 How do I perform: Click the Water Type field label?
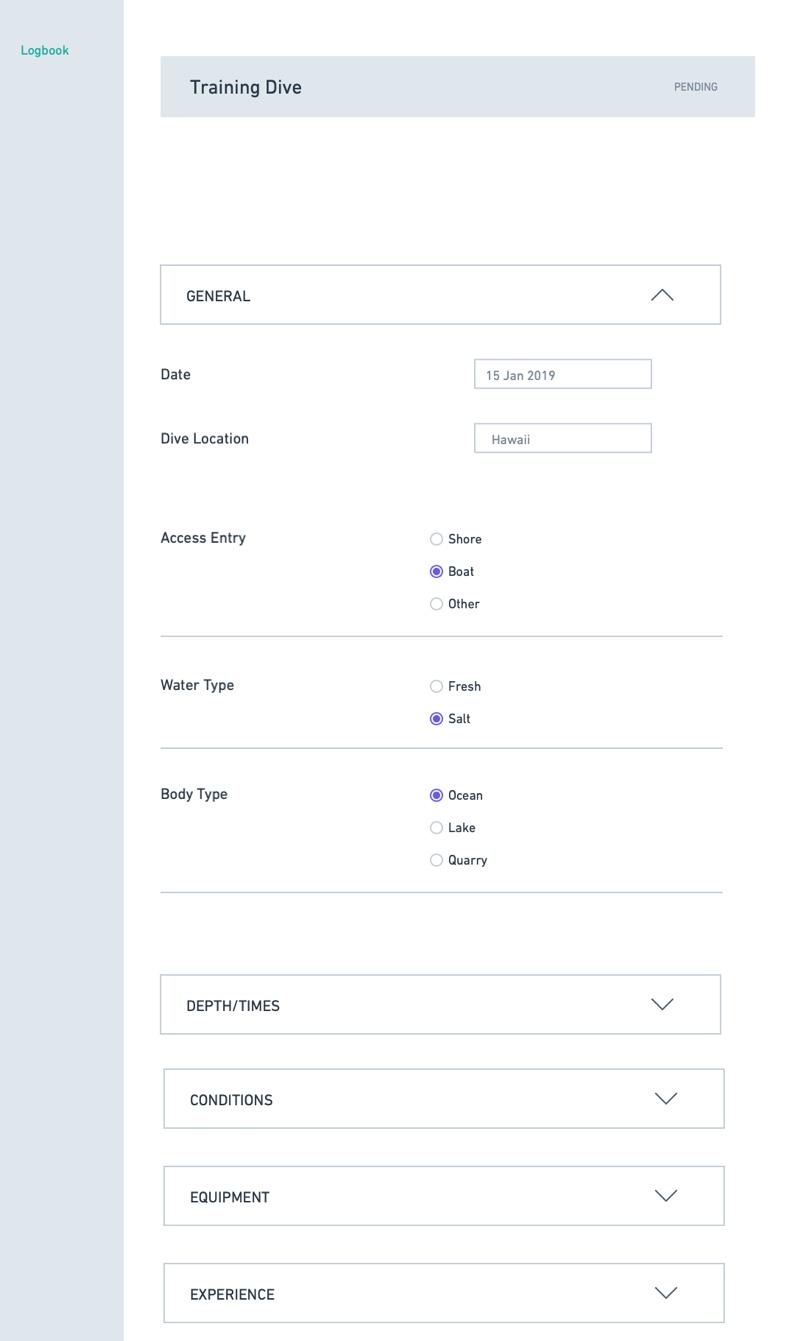(x=197, y=685)
